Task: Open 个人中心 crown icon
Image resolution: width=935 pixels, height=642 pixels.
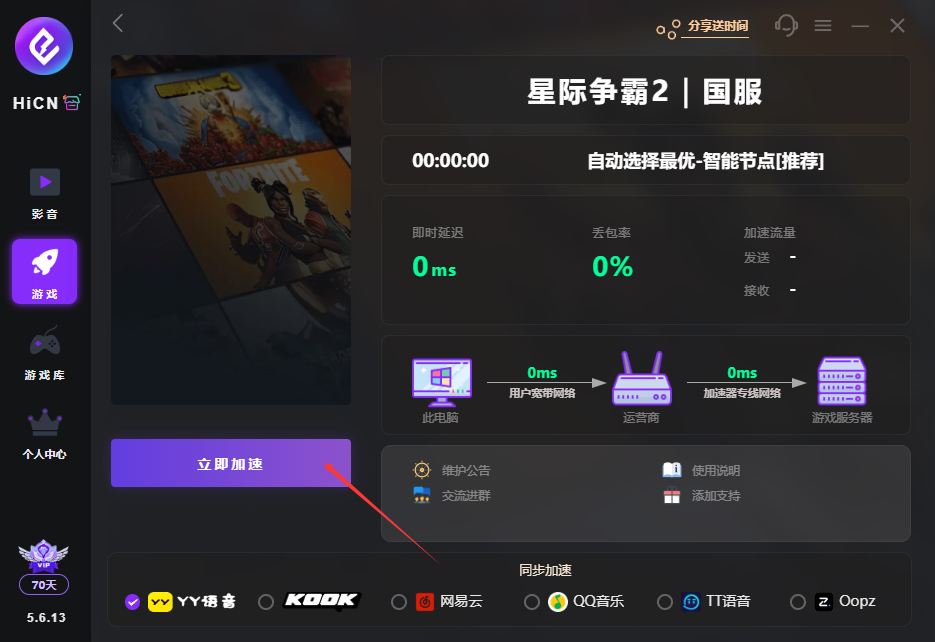Action: coord(45,434)
